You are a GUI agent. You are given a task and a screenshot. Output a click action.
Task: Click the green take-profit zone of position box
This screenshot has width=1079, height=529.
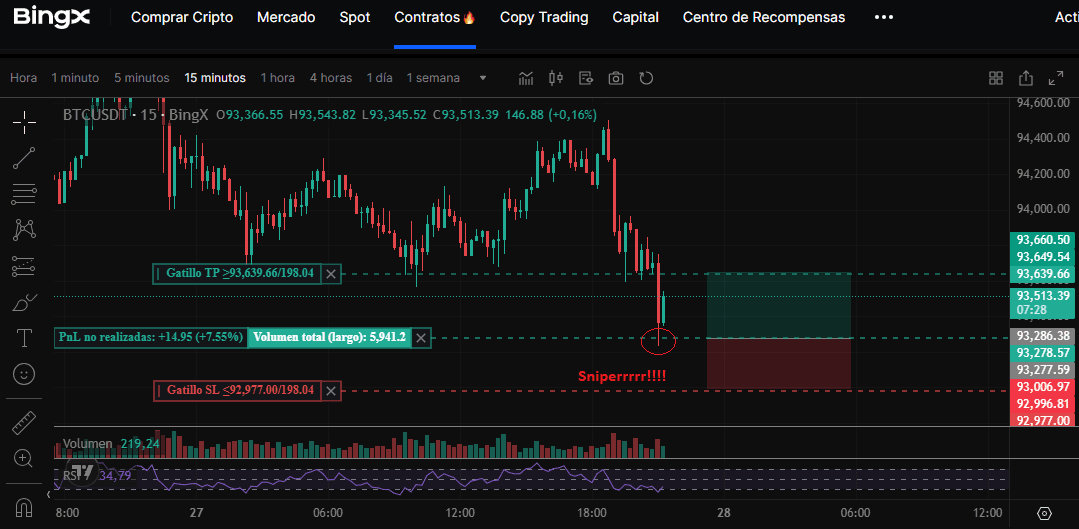(779, 305)
